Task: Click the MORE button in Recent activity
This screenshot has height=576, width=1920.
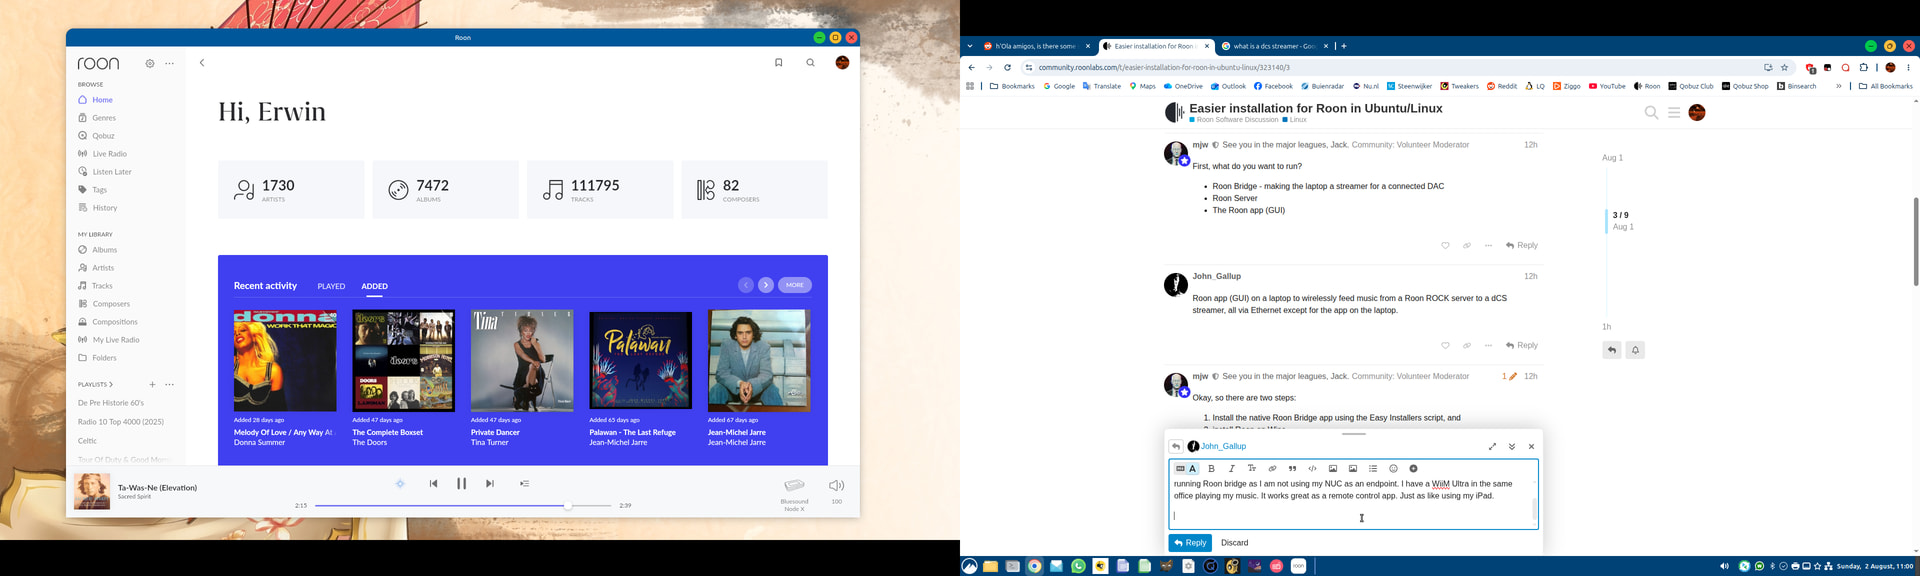Action: 795,285
